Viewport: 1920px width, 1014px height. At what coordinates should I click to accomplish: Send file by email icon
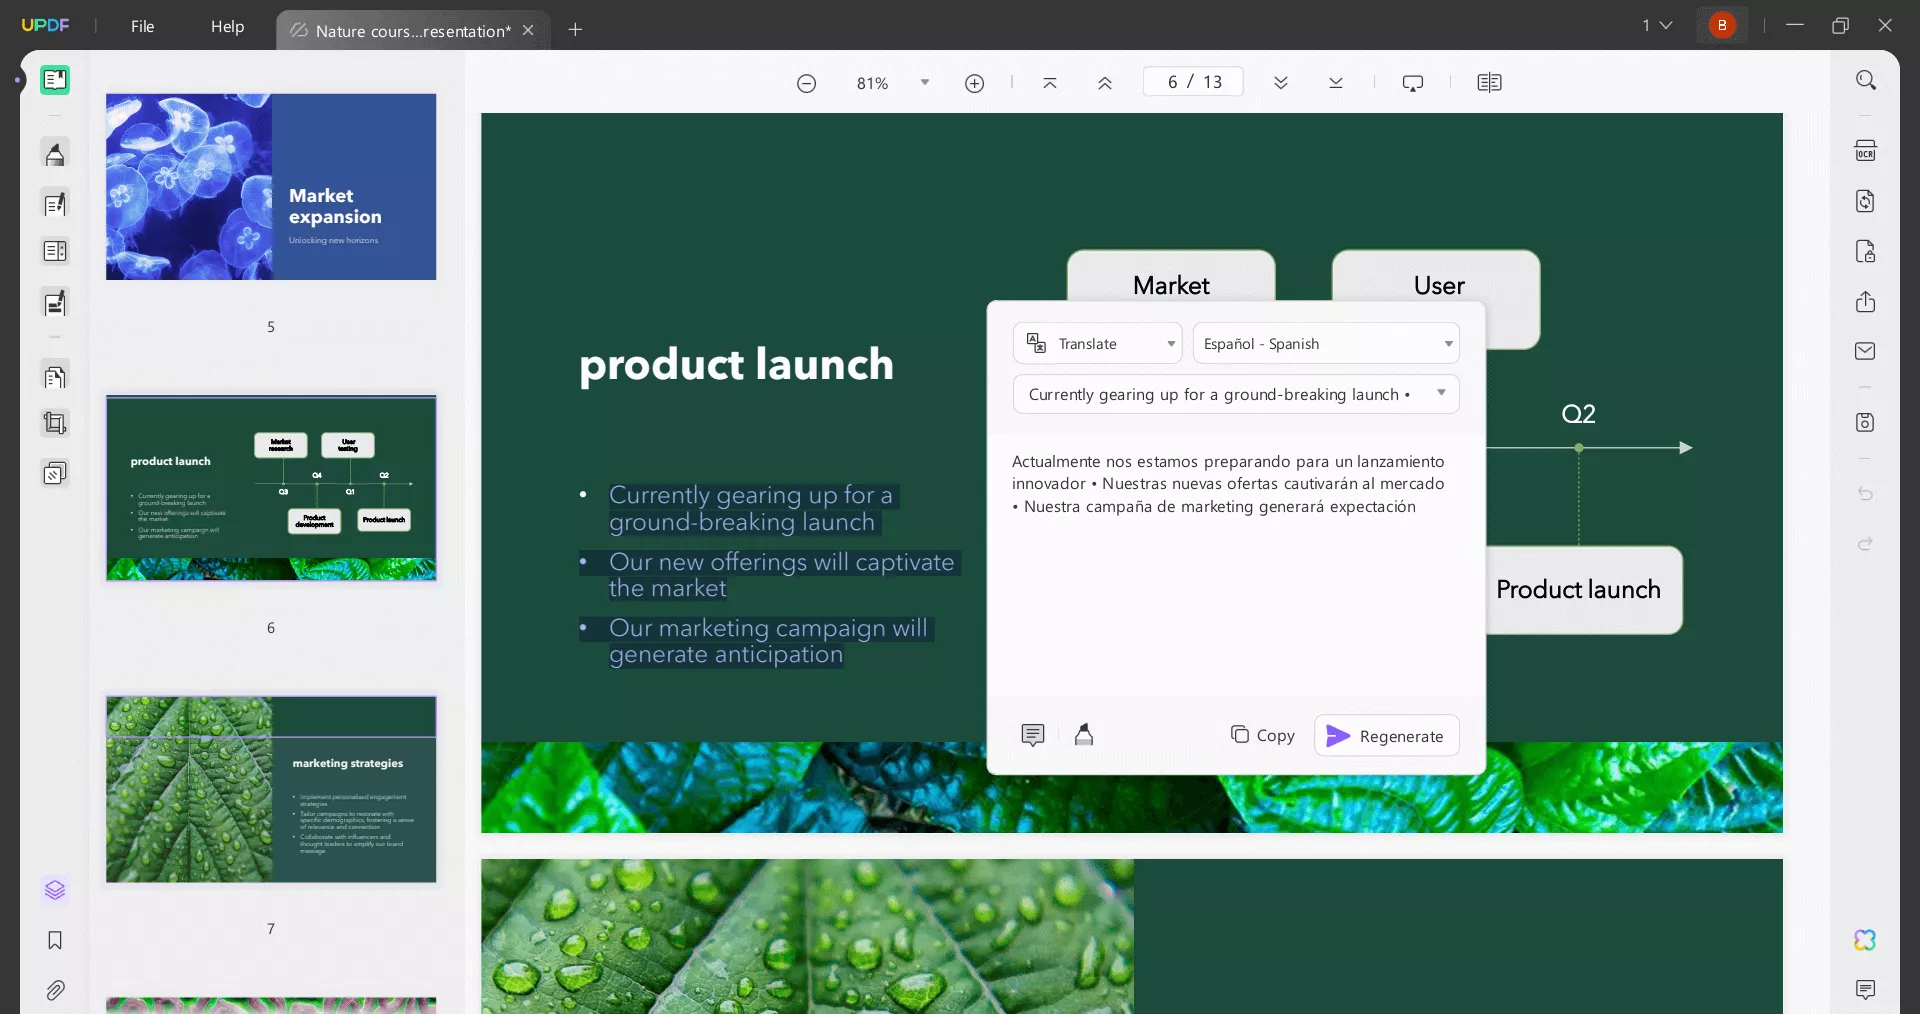[1865, 351]
